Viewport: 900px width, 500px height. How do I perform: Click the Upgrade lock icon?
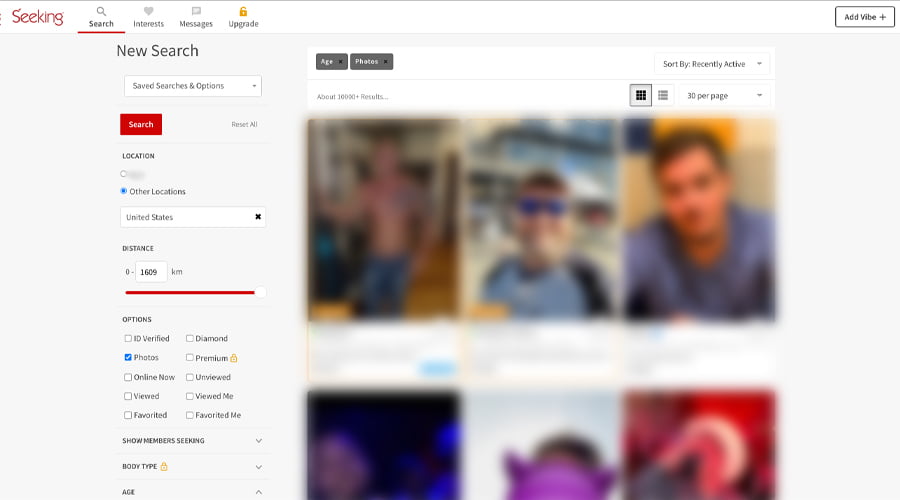tap(243, 12)
